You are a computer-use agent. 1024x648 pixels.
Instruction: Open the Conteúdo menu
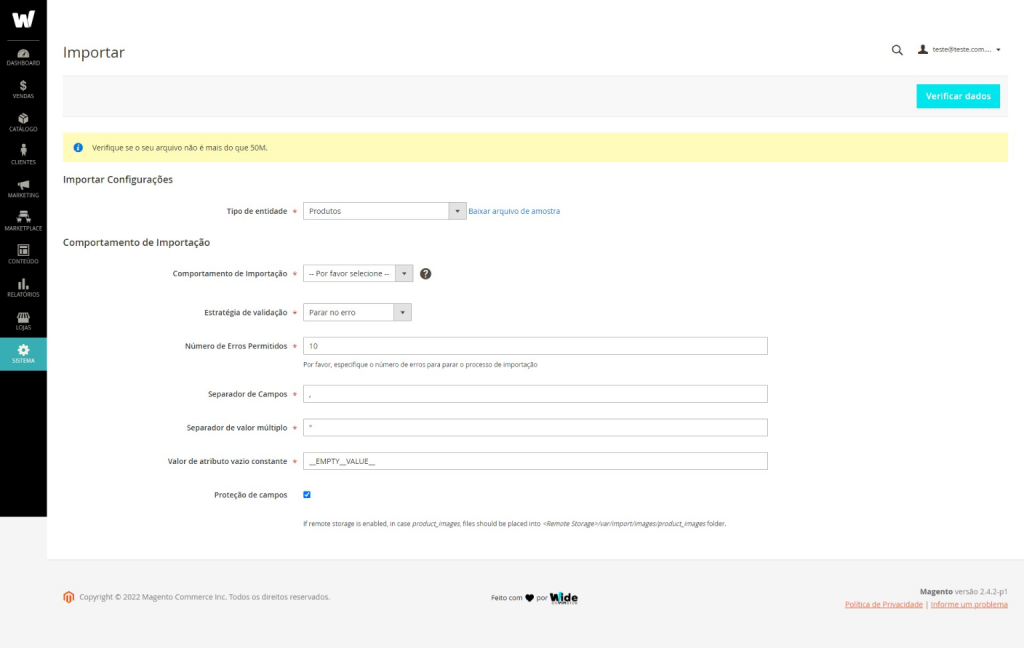click(x=23, y=255)
